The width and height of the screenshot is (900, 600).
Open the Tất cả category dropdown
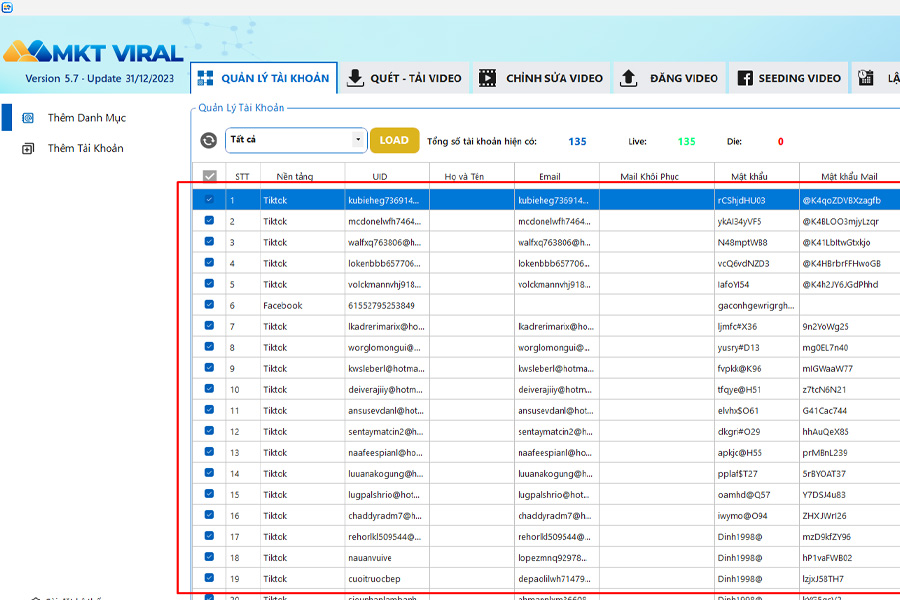[296, 140]
